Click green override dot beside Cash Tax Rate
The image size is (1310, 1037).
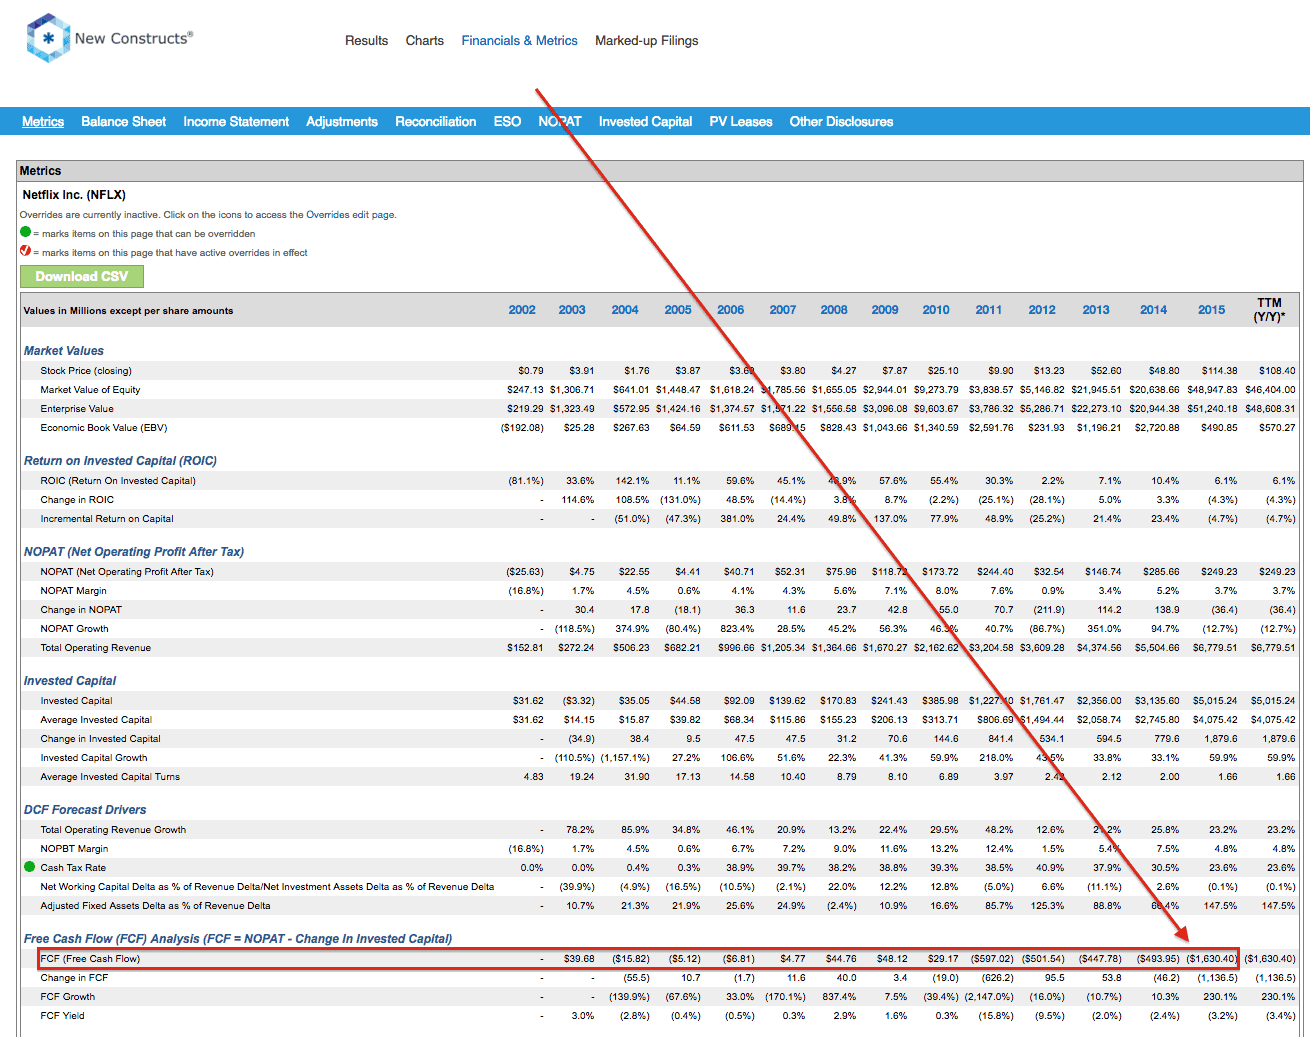(x=29, y=867)
